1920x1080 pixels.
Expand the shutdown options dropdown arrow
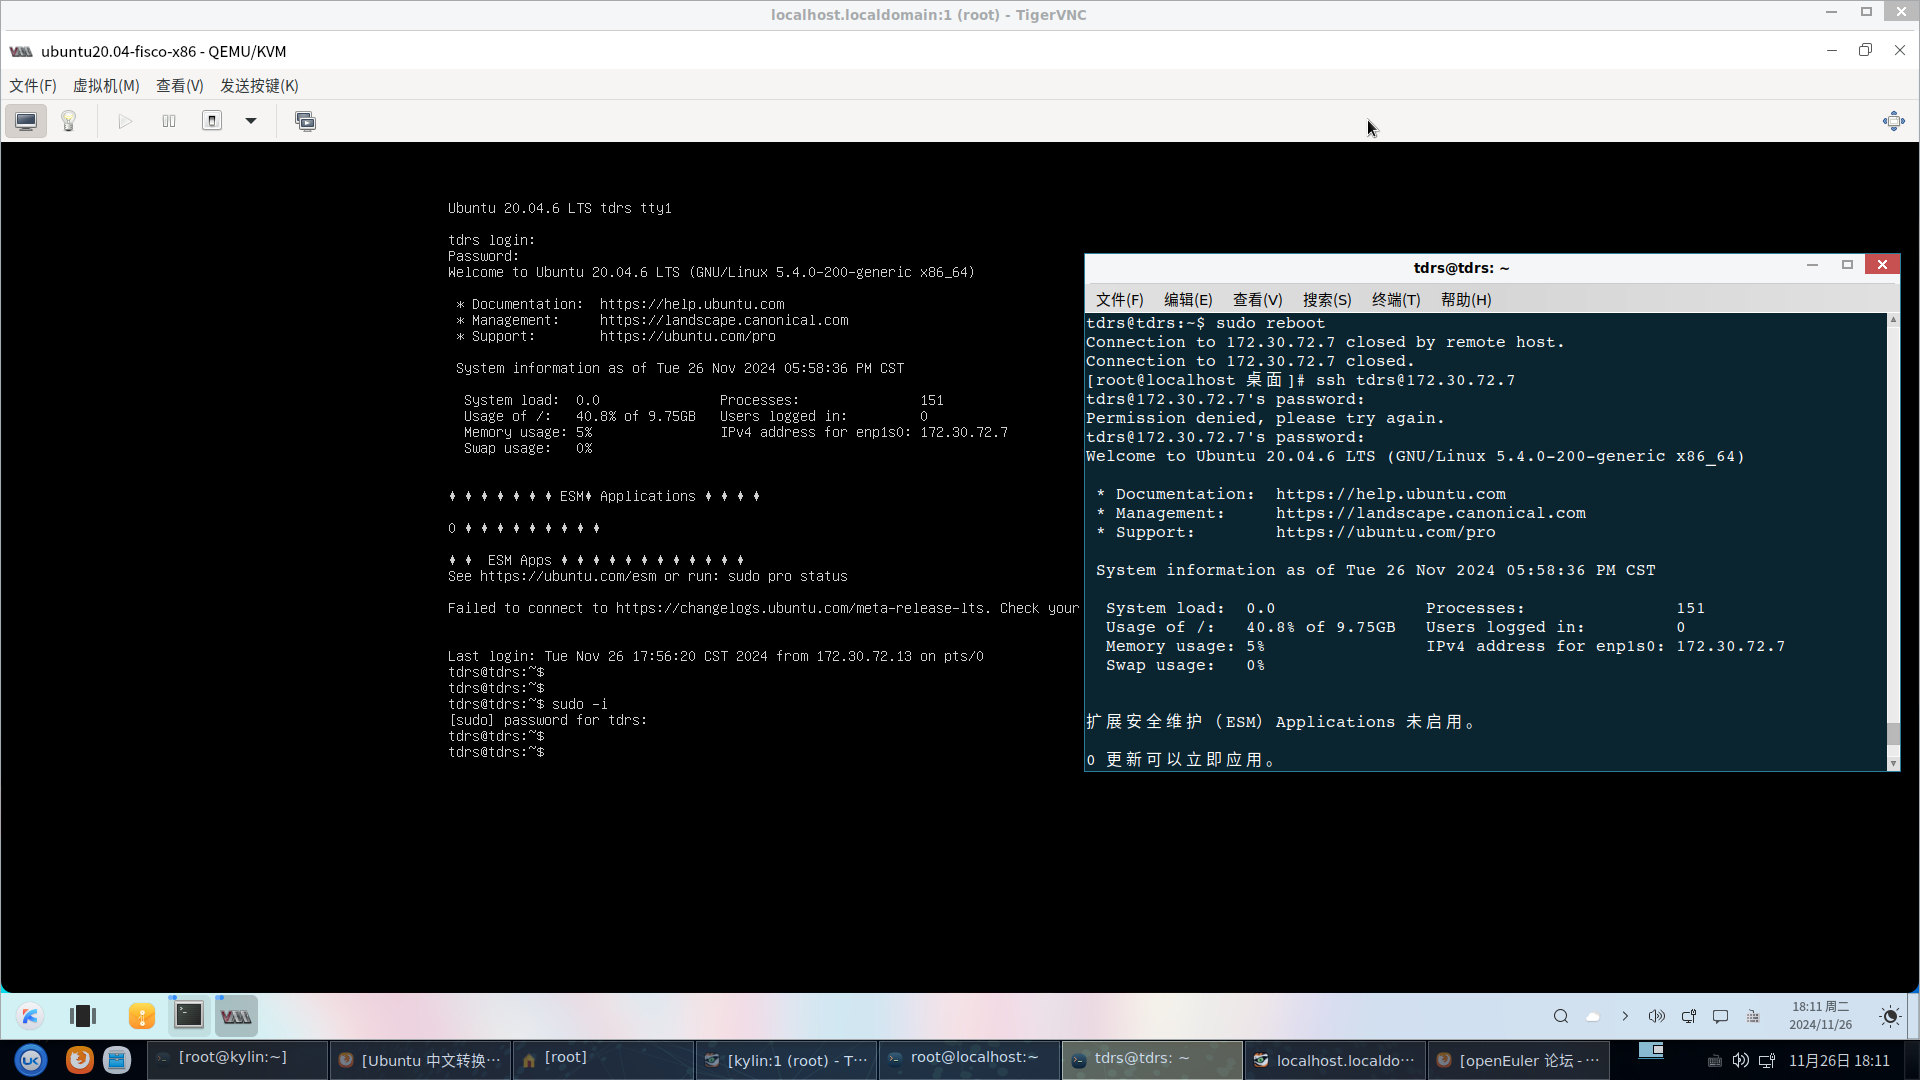click(x=251, y=121)
